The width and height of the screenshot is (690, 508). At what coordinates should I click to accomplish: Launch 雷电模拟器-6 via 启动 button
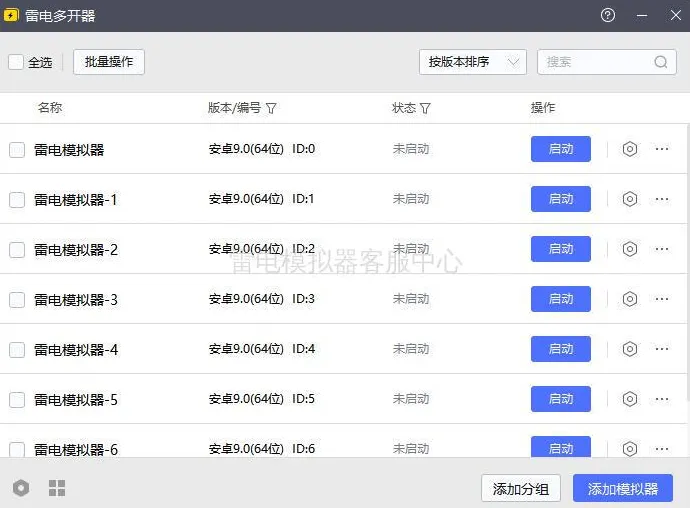[x=561, y=447]
